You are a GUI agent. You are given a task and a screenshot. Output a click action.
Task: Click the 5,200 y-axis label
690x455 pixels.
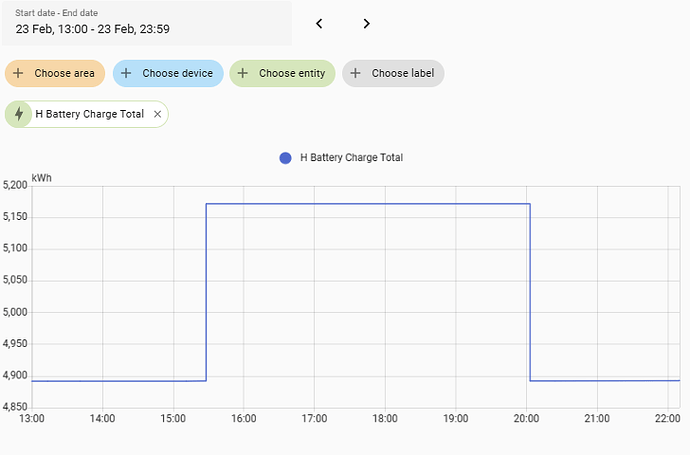click(15, 185)
